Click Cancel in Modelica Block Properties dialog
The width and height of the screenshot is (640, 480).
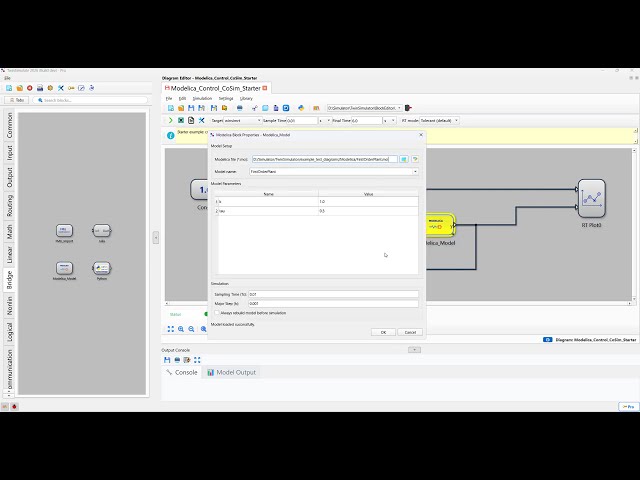point(410,332)
